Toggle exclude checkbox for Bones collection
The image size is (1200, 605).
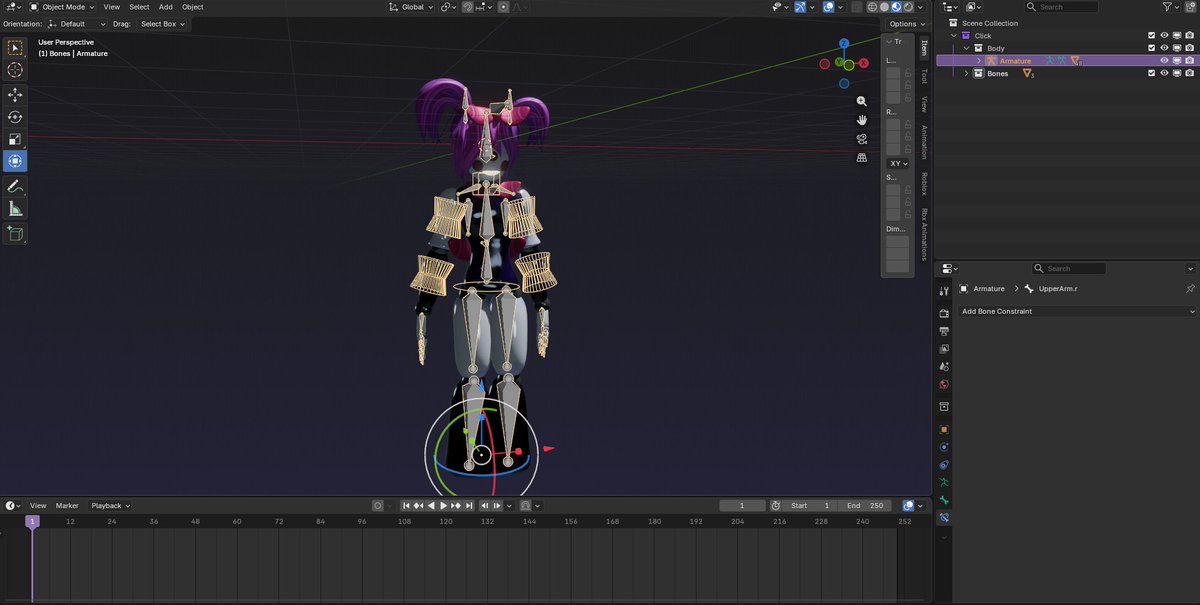(1152, 73)
